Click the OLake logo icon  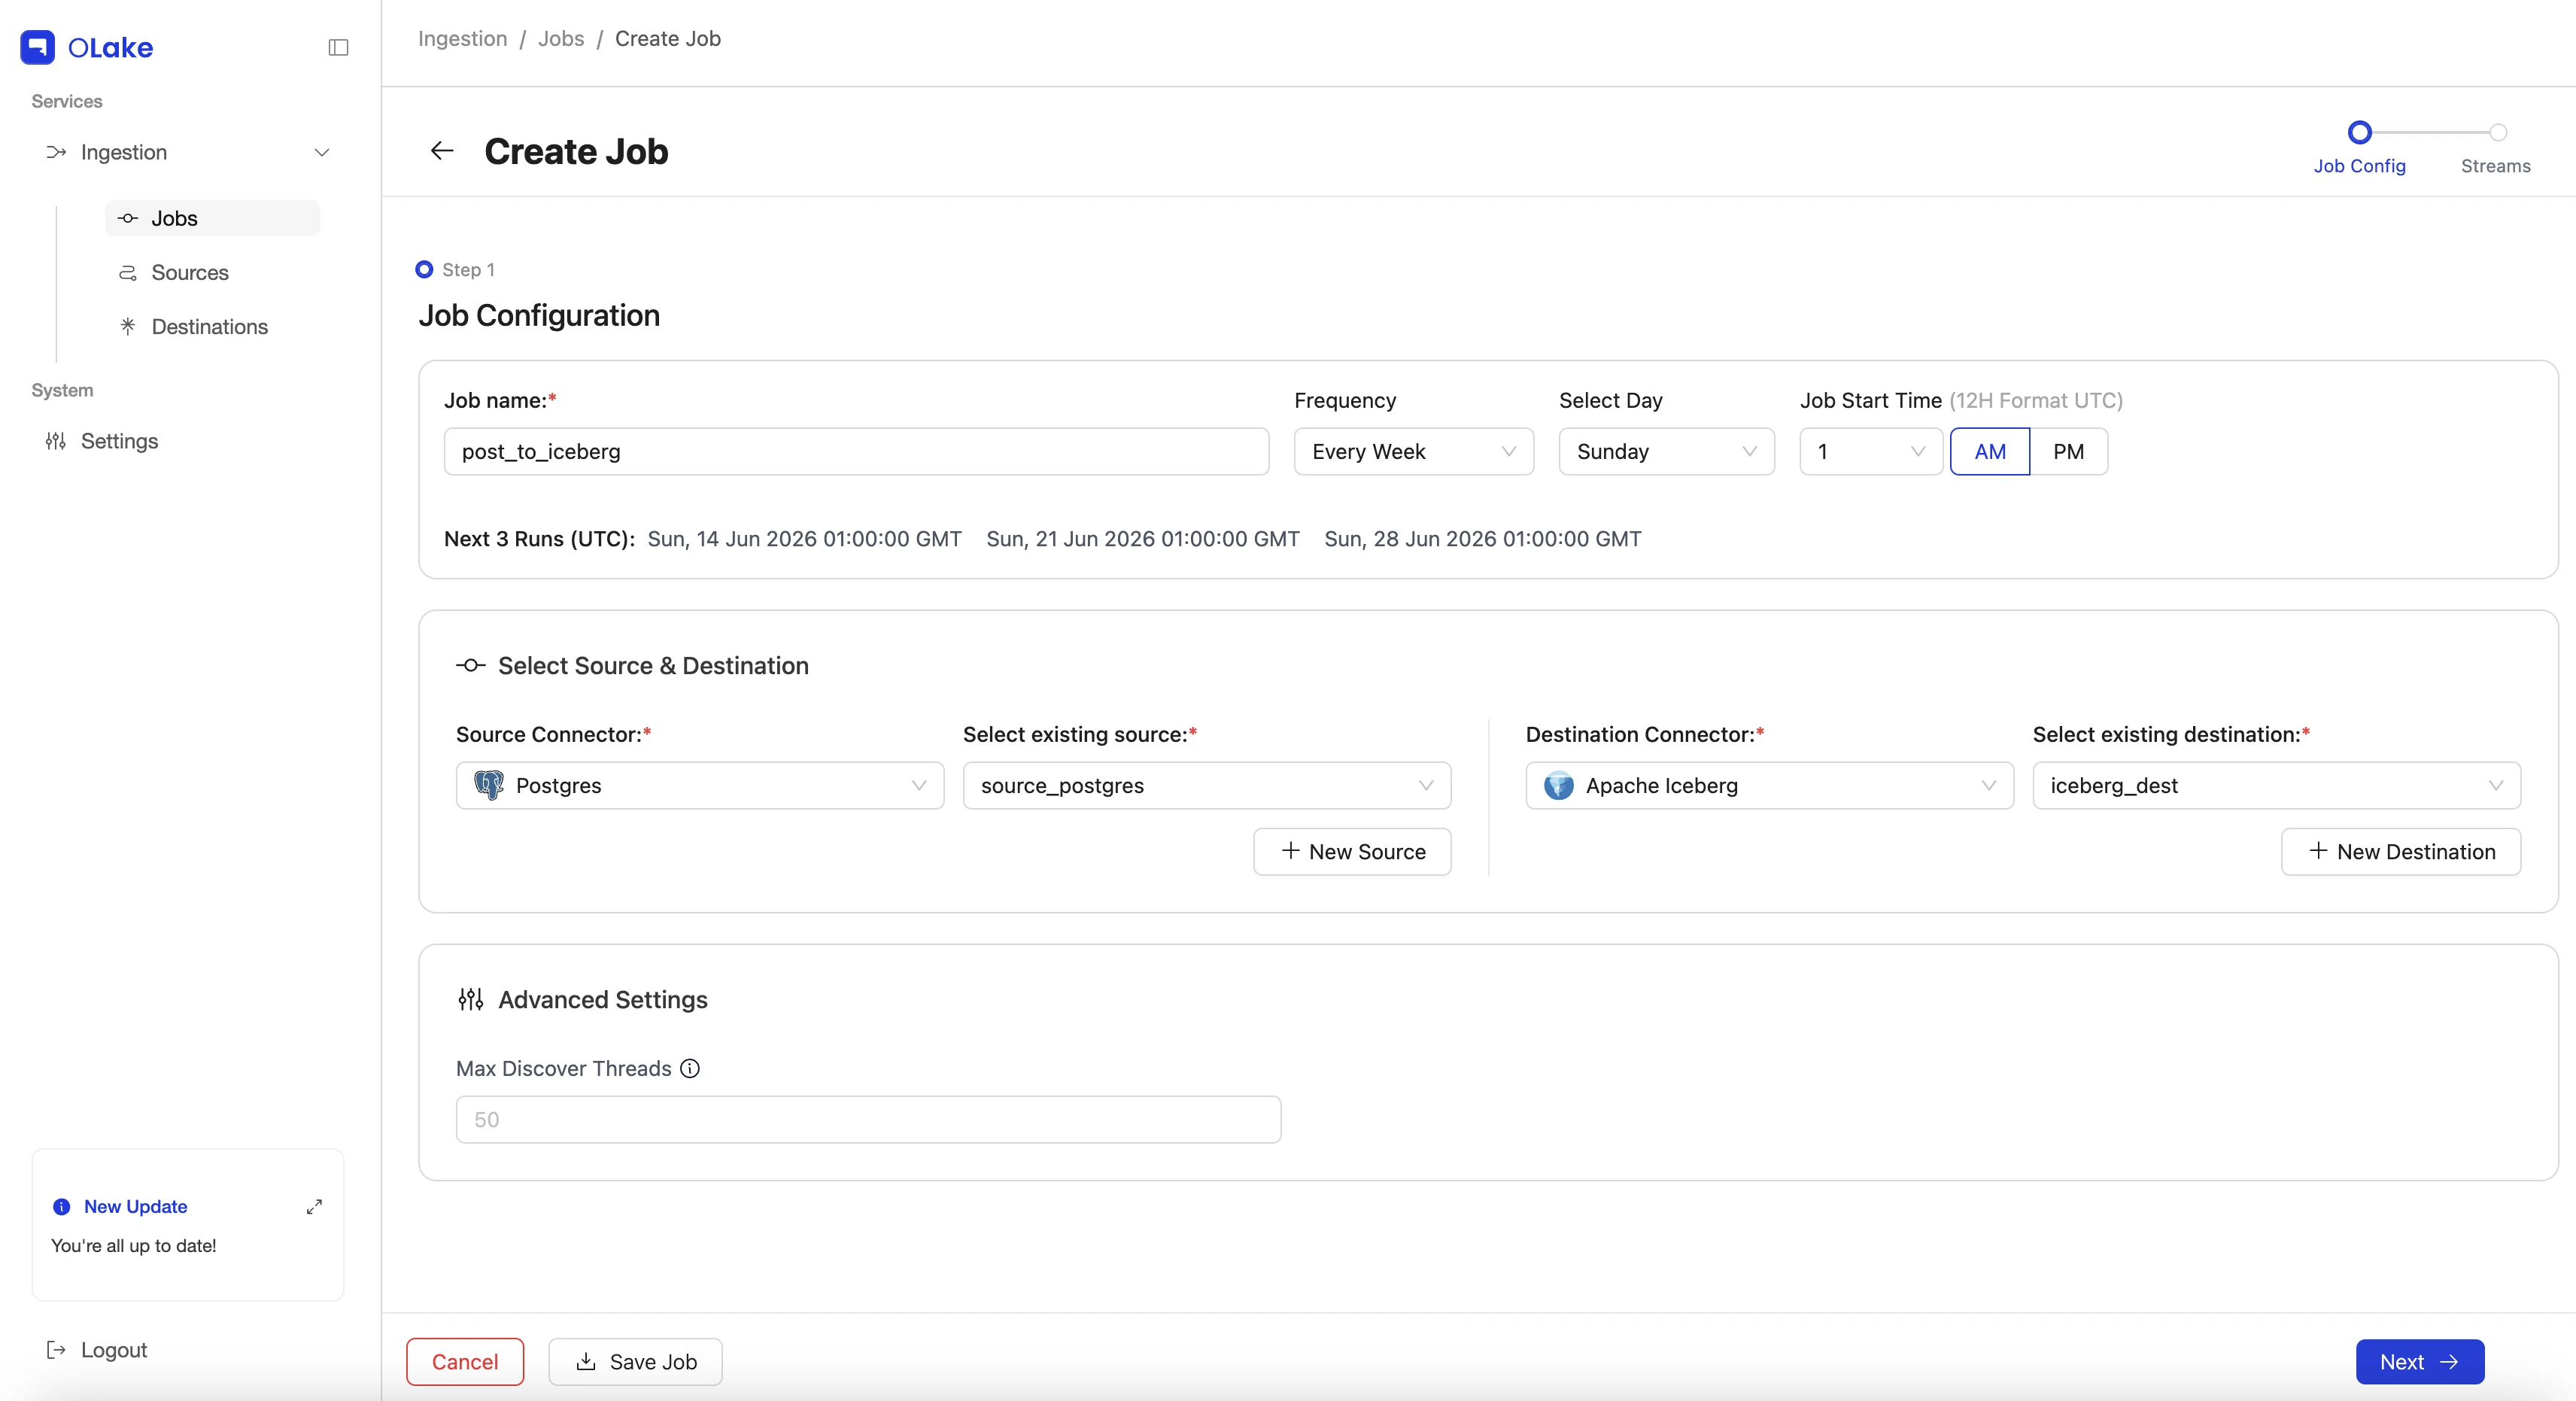click(38, 47)
